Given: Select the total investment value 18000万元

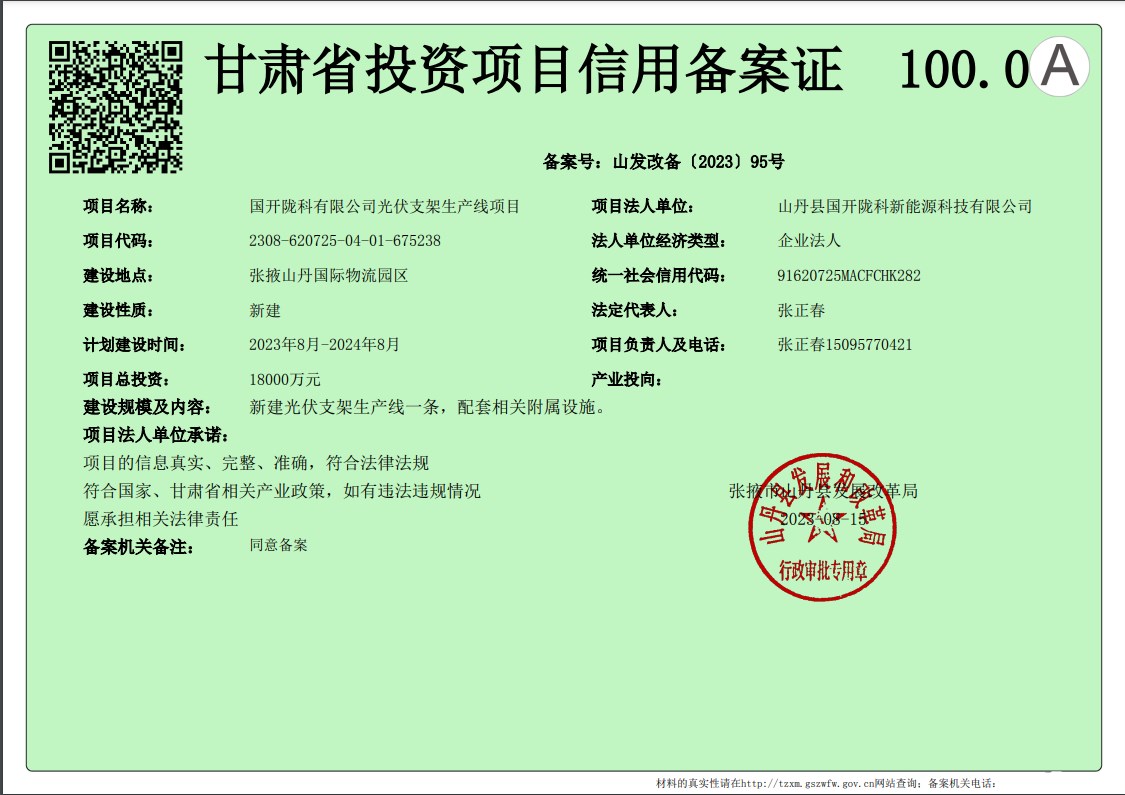Looking at the screenshot, I should point(285,380).
